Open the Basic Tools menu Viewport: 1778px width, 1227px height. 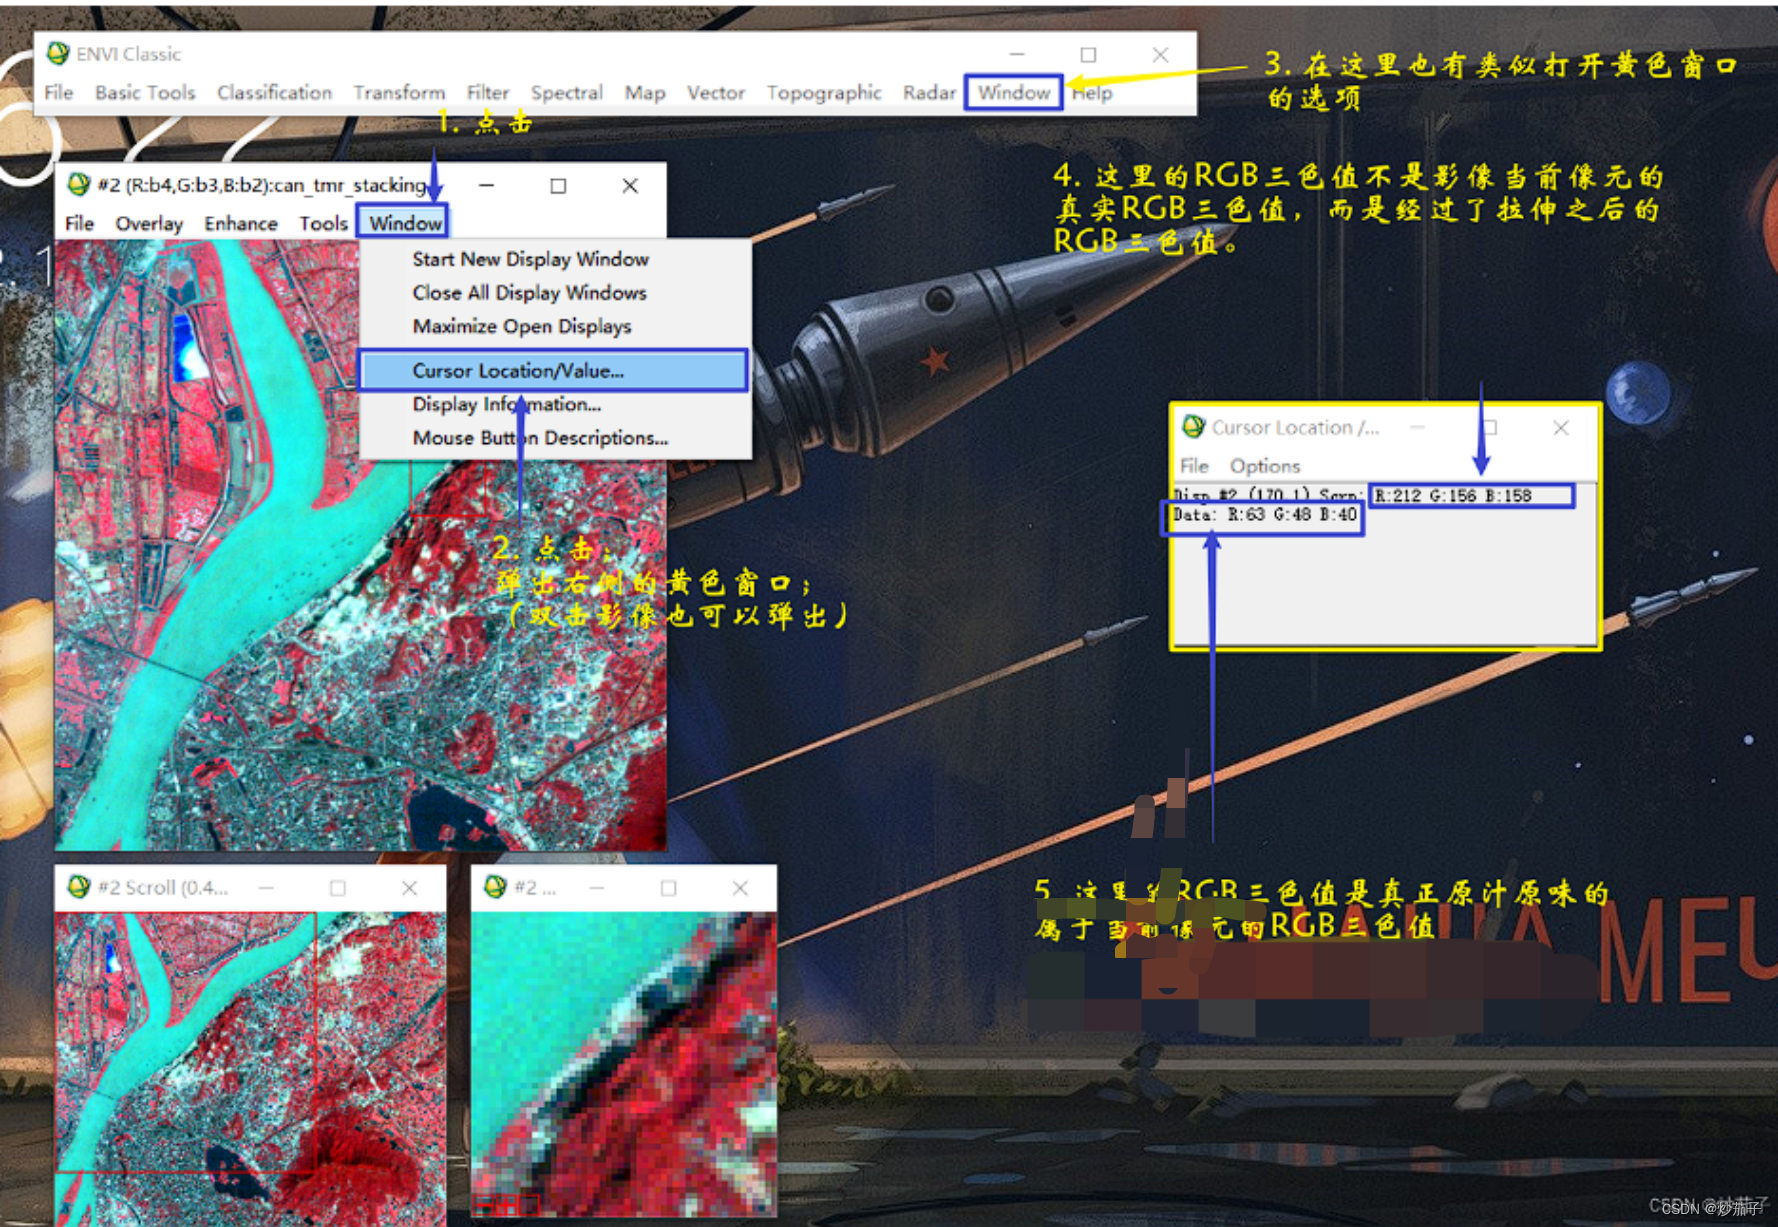145,92
